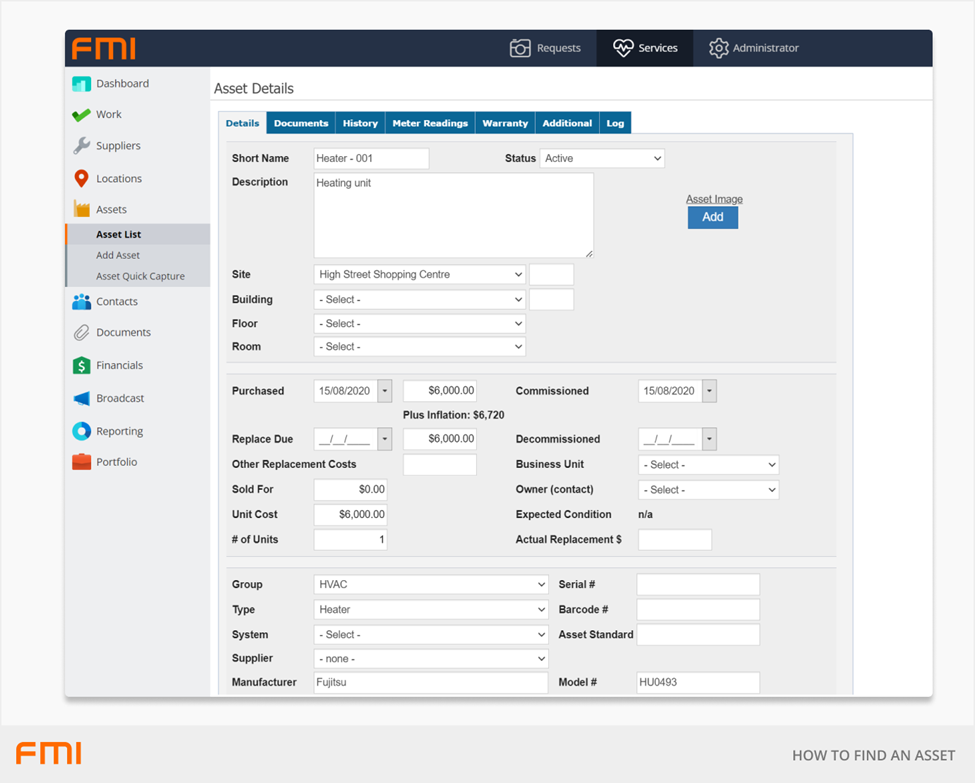Viewport: 975px width, 783px height.
Task: Open the Warranty tab
Action: (x=505, y=124)
